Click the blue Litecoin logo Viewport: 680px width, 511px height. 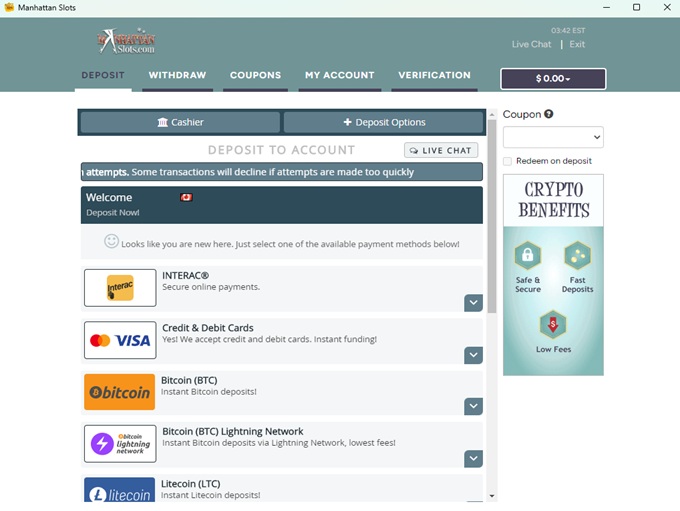click(x=120, y=491)
